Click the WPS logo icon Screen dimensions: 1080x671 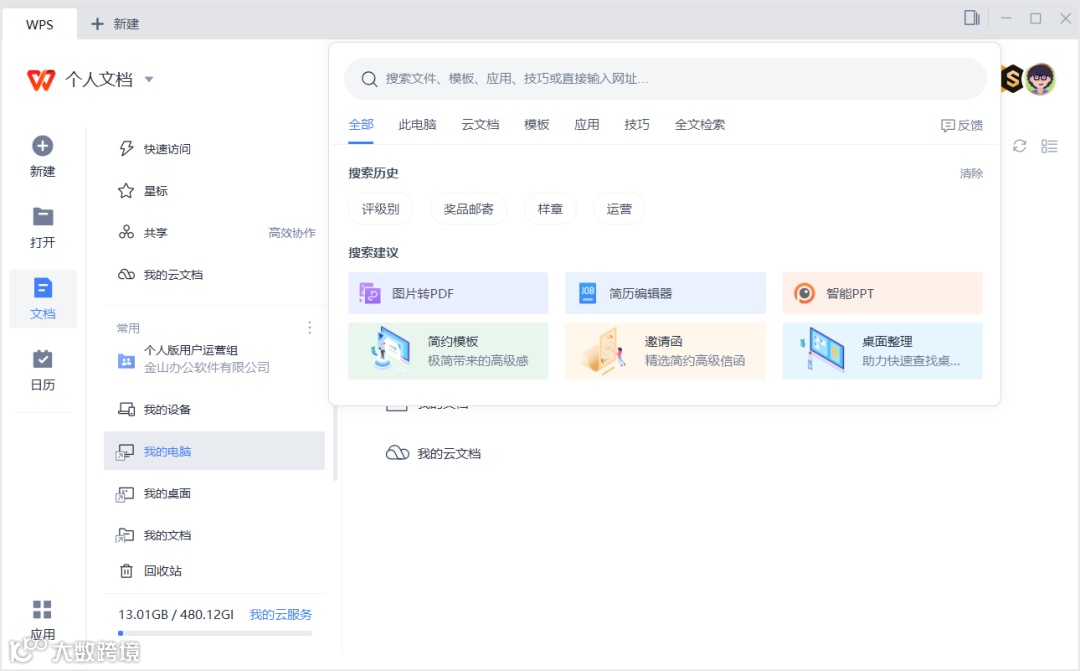[41, 80]
